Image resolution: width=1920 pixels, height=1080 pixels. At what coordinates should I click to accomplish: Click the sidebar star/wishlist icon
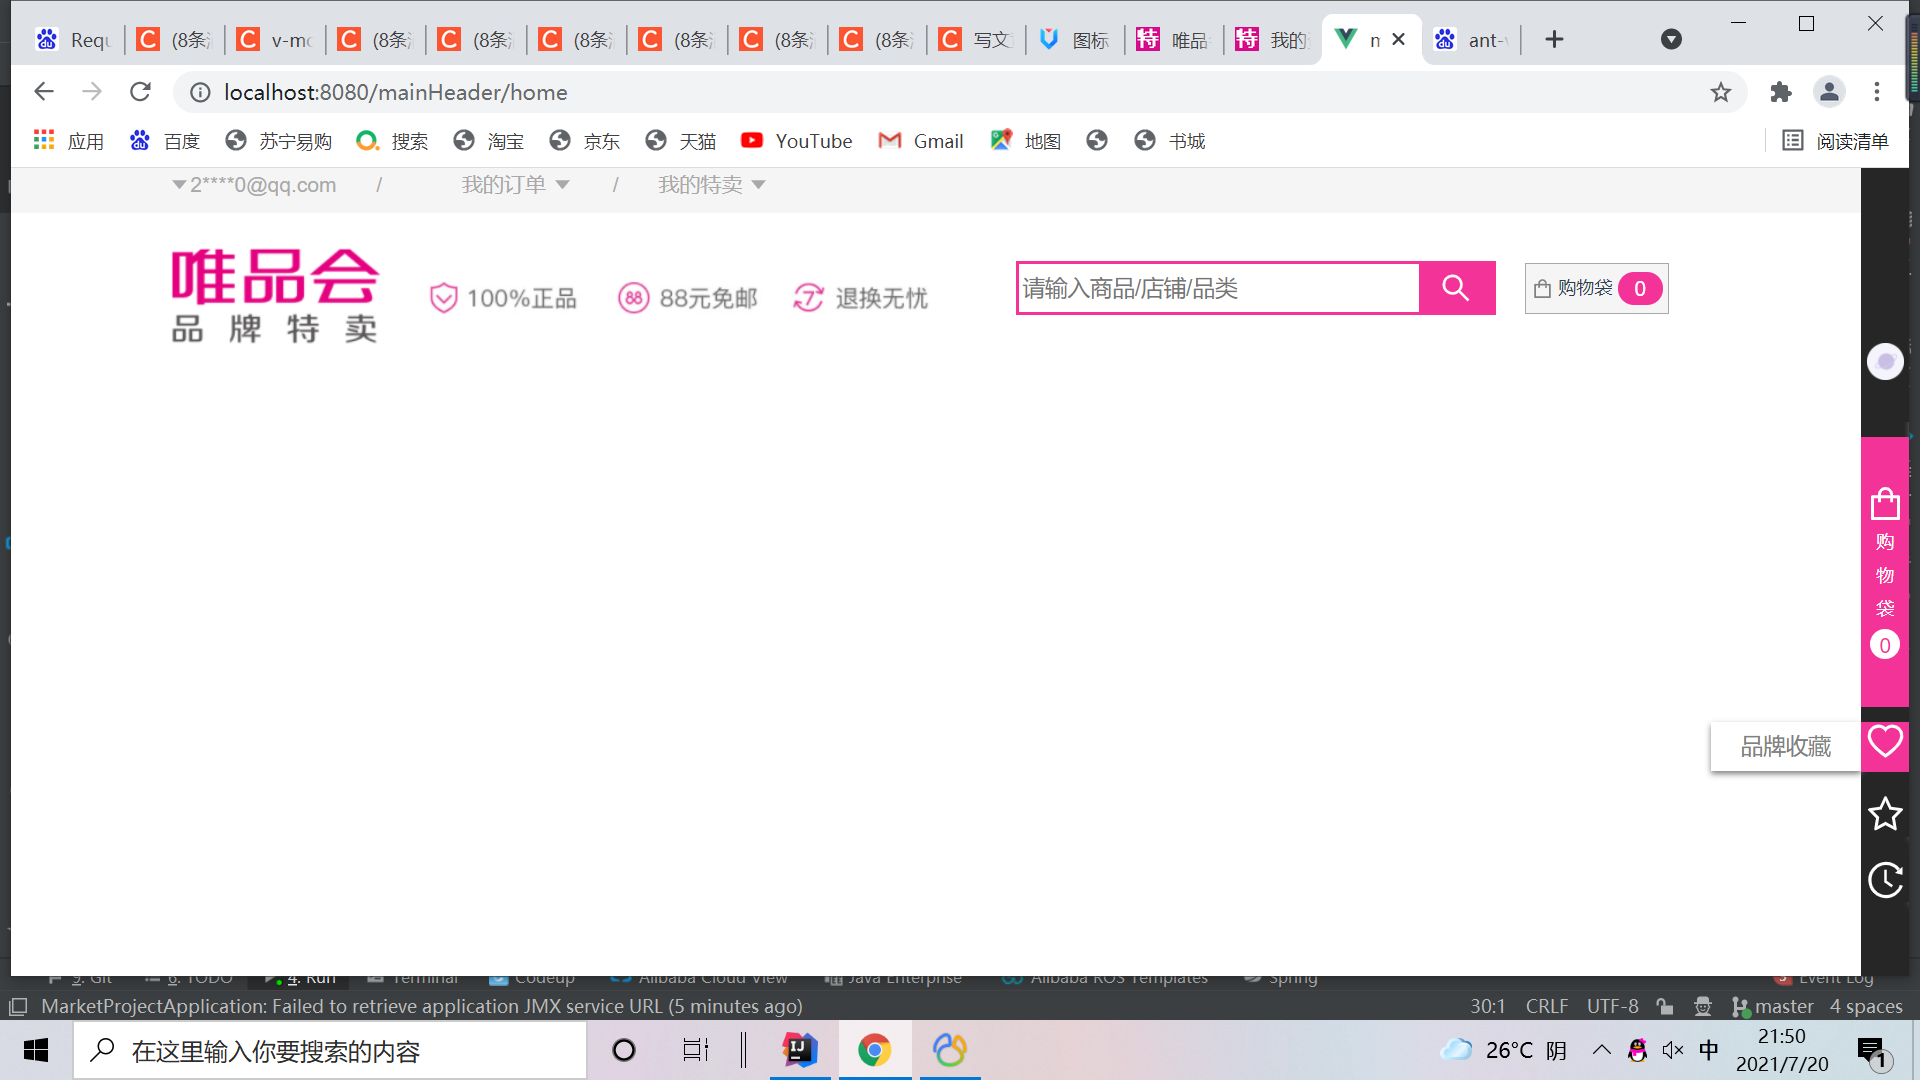pos(1886,814)
